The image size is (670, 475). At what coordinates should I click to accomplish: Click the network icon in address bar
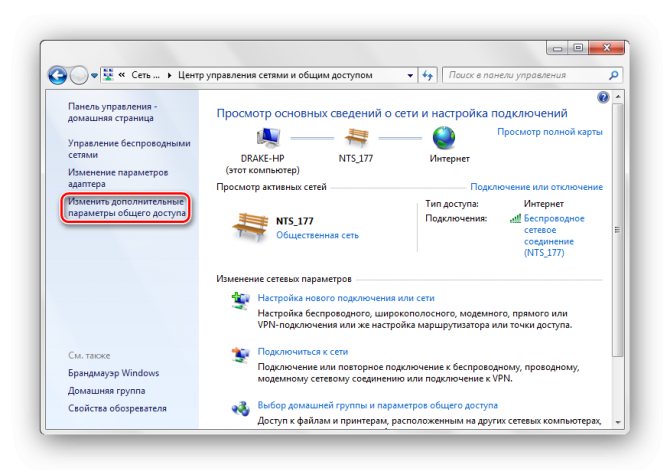(108, 75)
